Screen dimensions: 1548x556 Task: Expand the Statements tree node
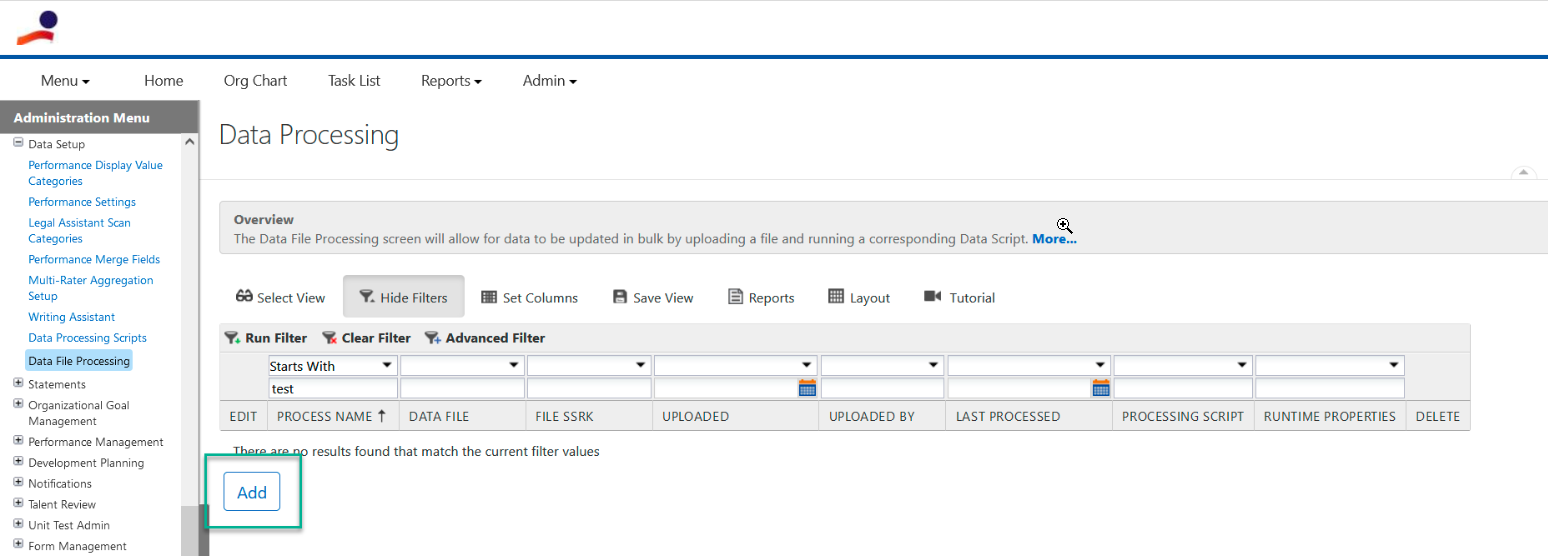[18, 383]
